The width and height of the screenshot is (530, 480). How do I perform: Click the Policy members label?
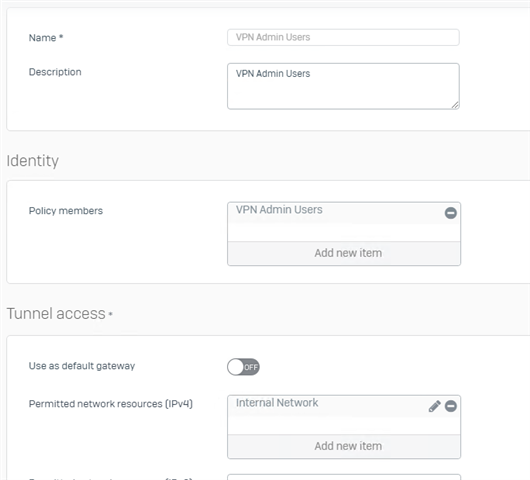(66, 211)
